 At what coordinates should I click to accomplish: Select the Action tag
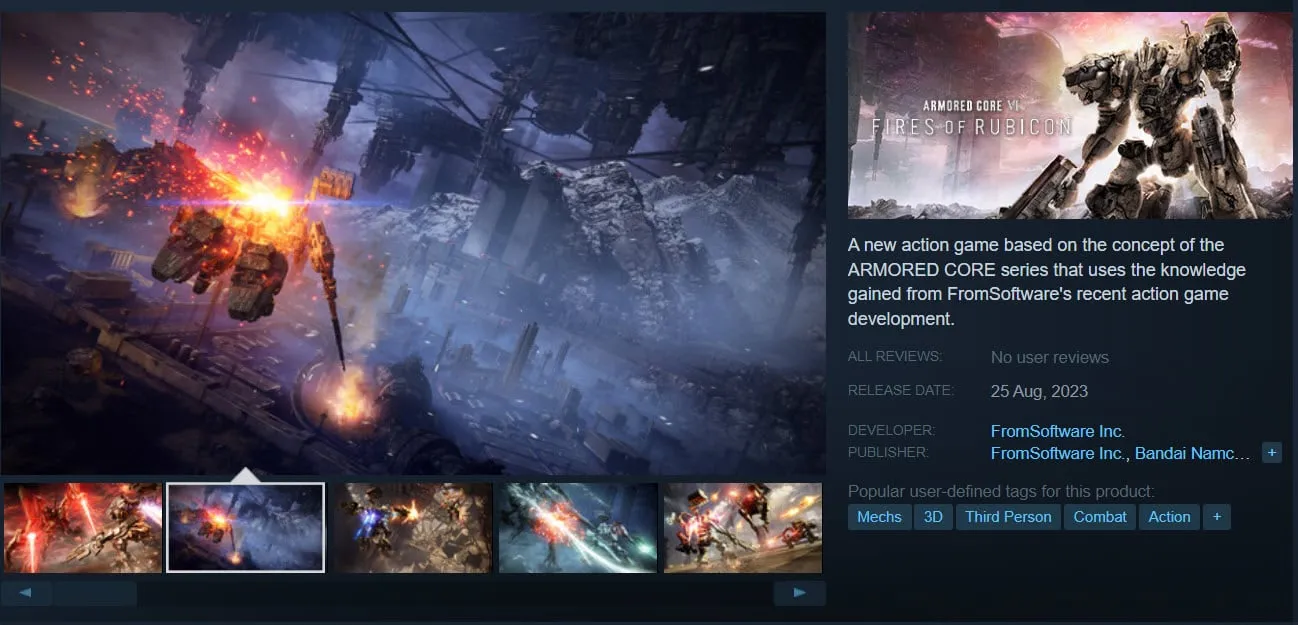[x=1169, y=517]
